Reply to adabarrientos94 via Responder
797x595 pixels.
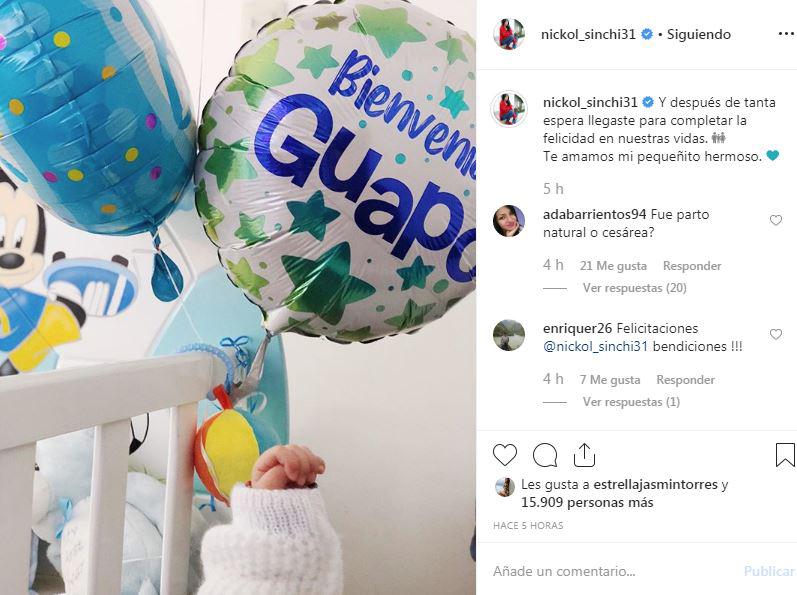pos(692,266)
